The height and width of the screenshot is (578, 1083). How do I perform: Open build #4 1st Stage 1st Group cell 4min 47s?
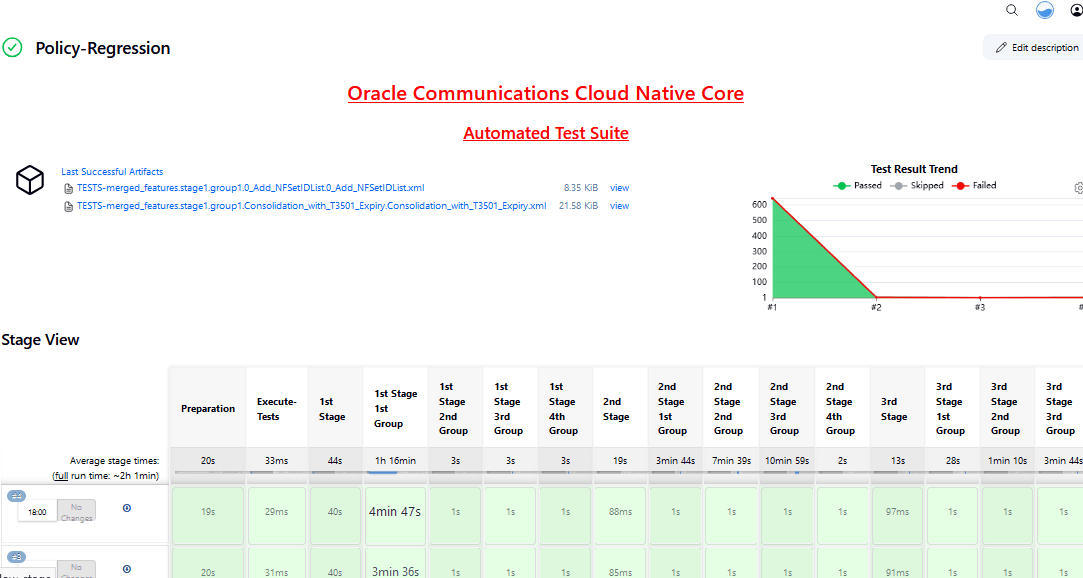pyautogui.click(x=395, y=515)
